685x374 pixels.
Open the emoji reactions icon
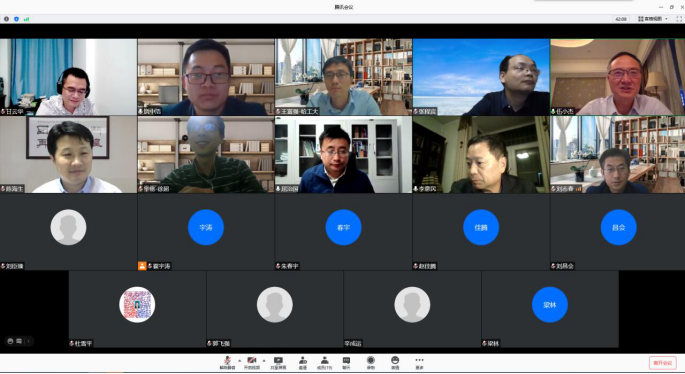coord(395,362)
